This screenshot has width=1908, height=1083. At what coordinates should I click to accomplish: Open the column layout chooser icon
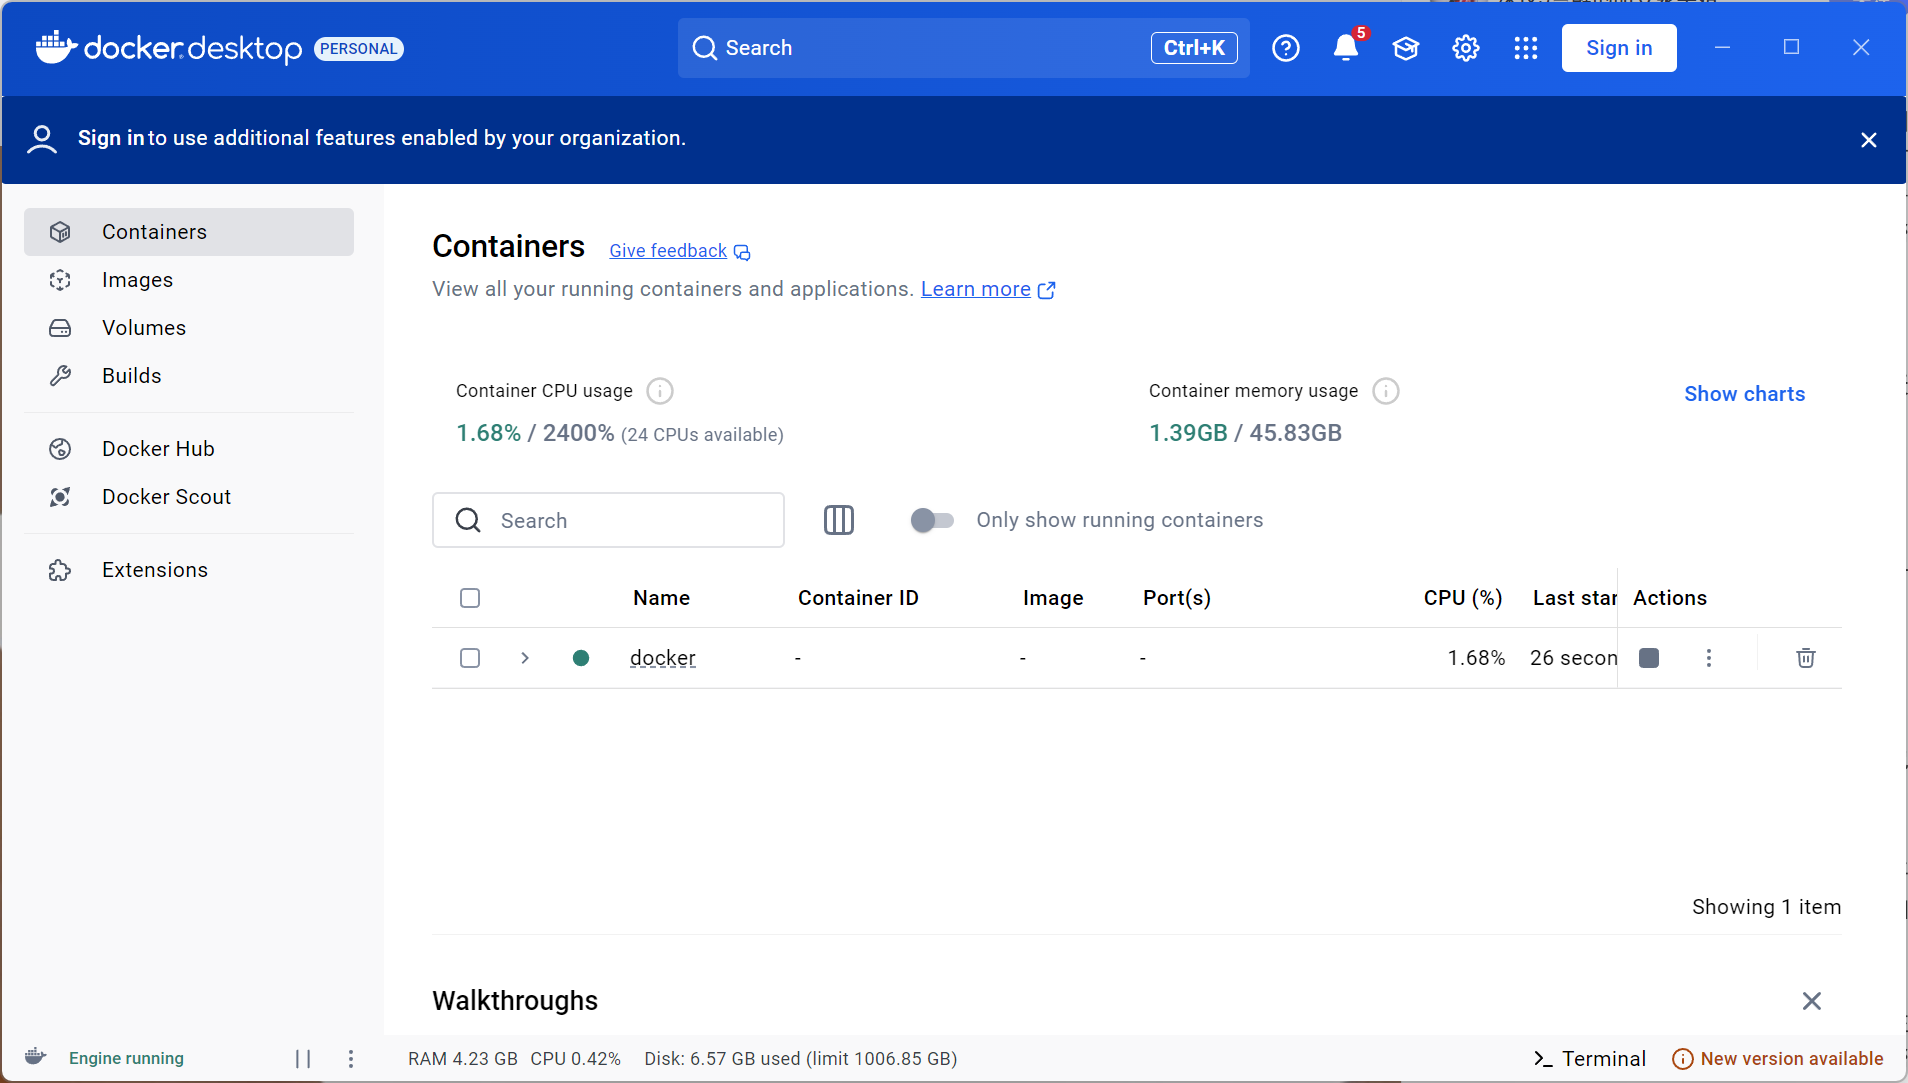pos(838,520)
